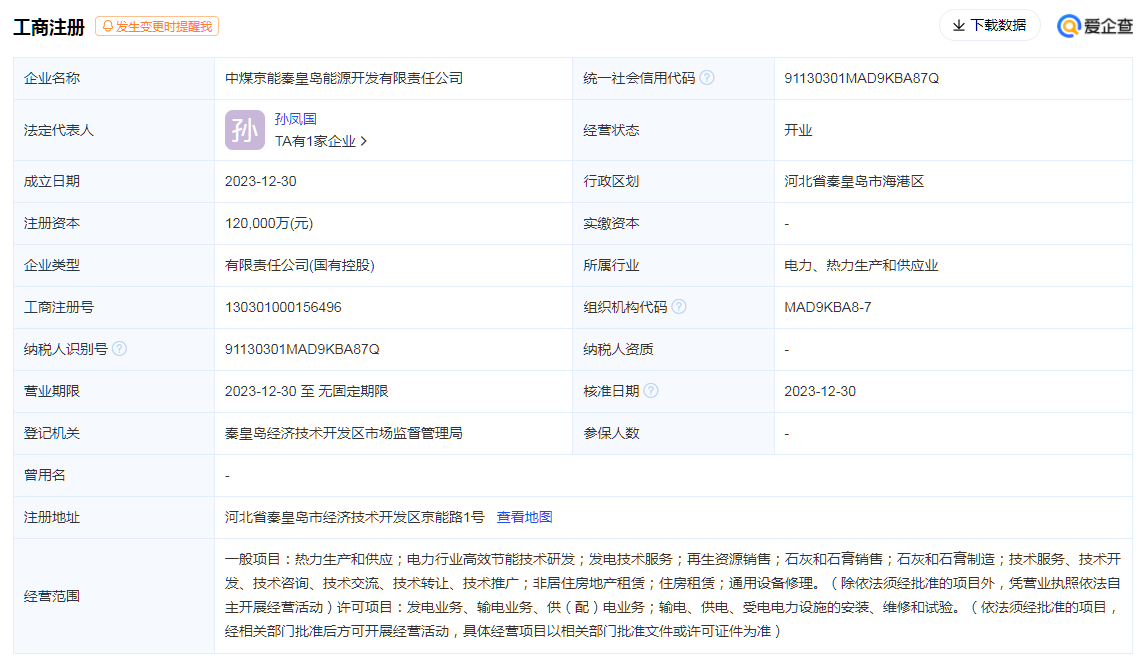This screenshot has height=670, width=1140.
Task: Select the credit code 91130301MAD9KBA87Q in top row
Action: 862,78
